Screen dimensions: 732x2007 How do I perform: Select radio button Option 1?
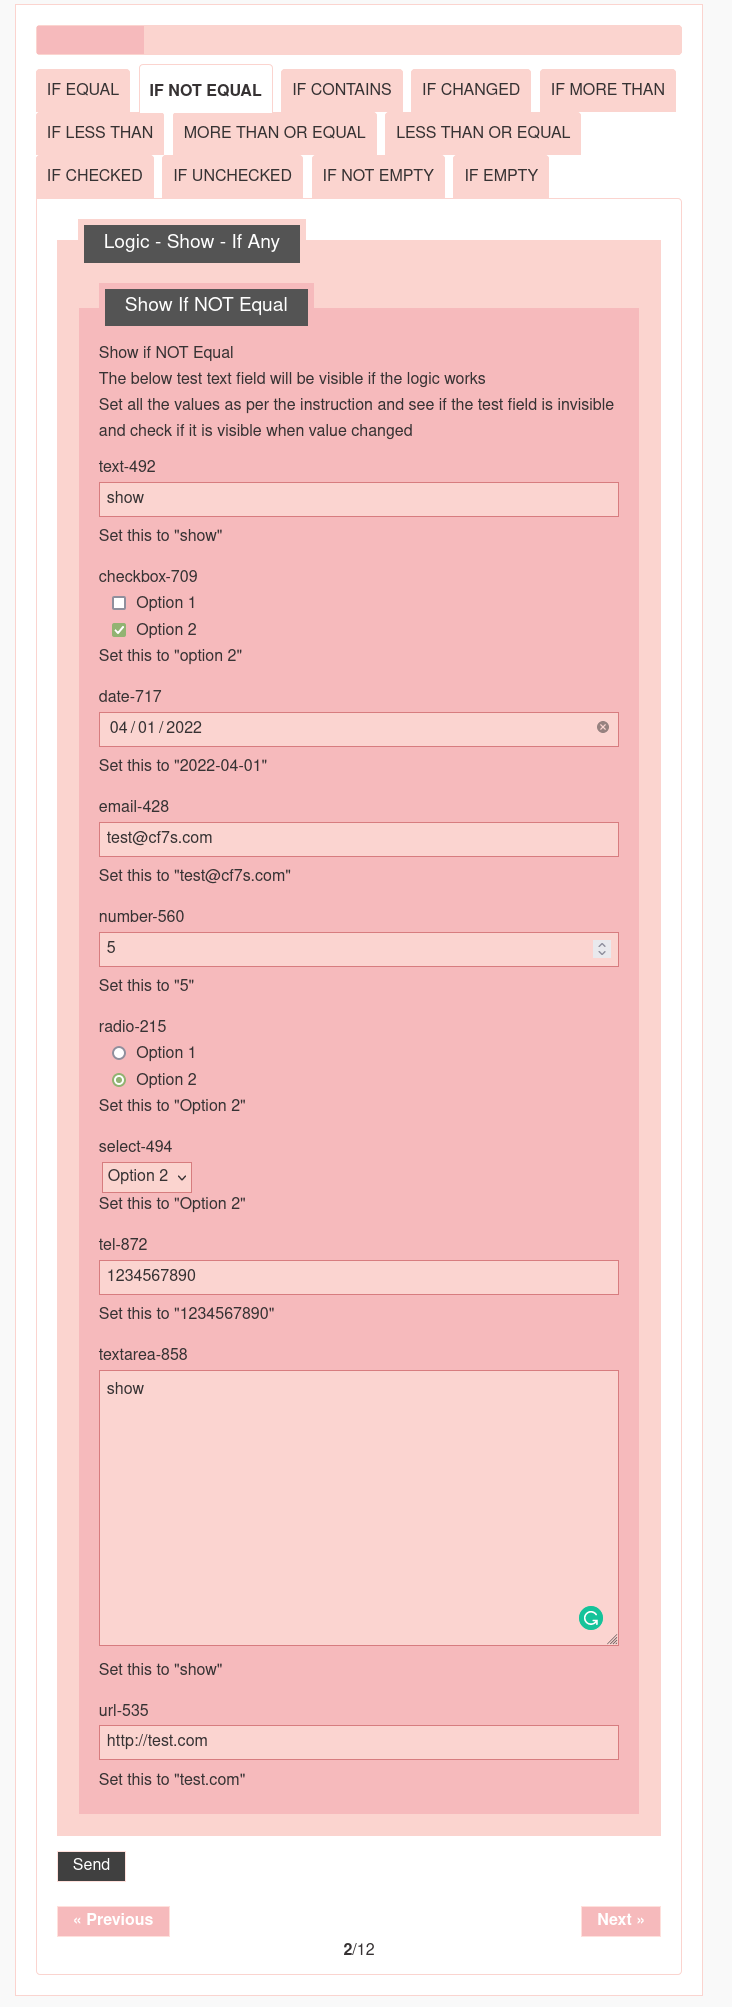pos(119,1053)
